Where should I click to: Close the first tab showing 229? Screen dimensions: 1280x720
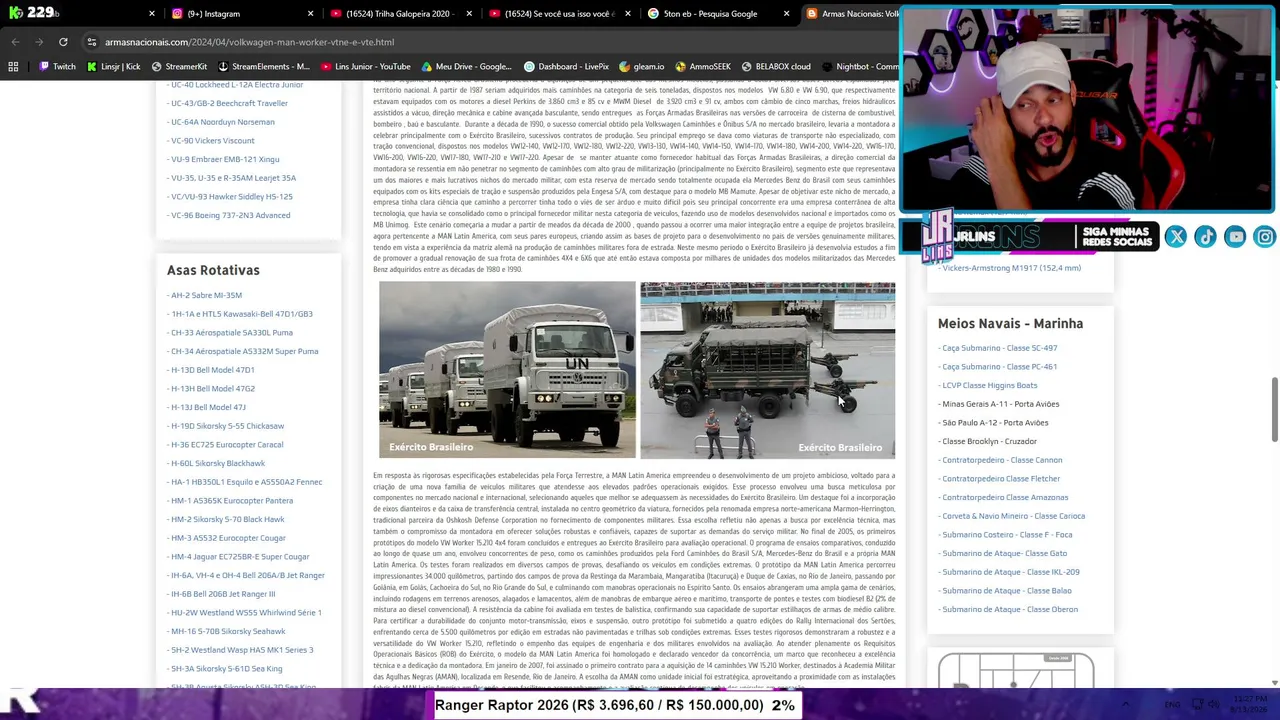tap(152, 14)
